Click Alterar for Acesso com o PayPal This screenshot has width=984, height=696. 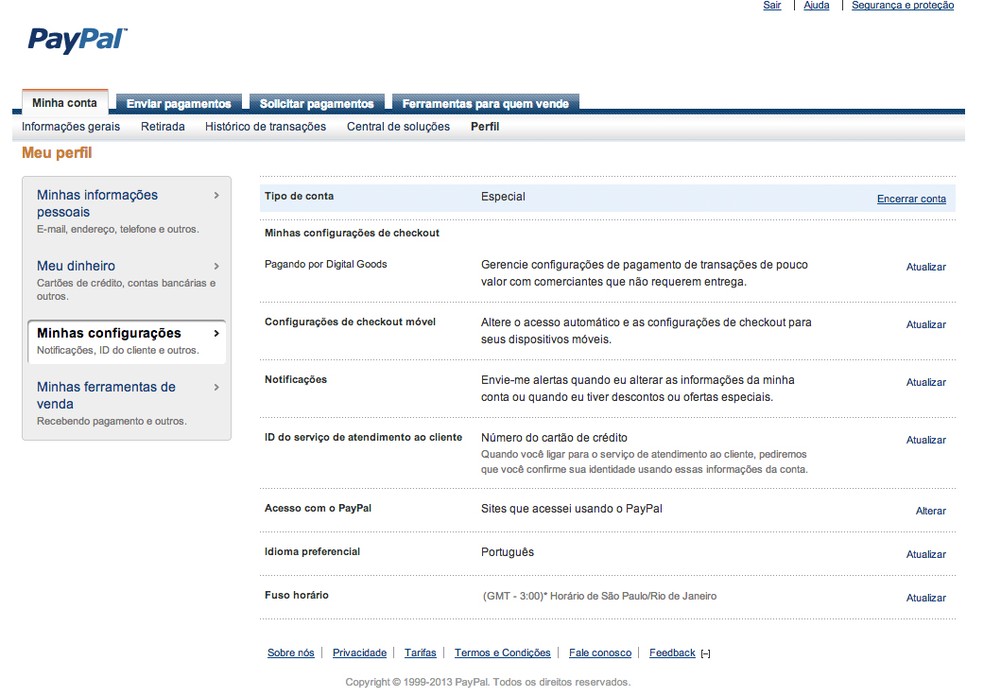[931, 511]
